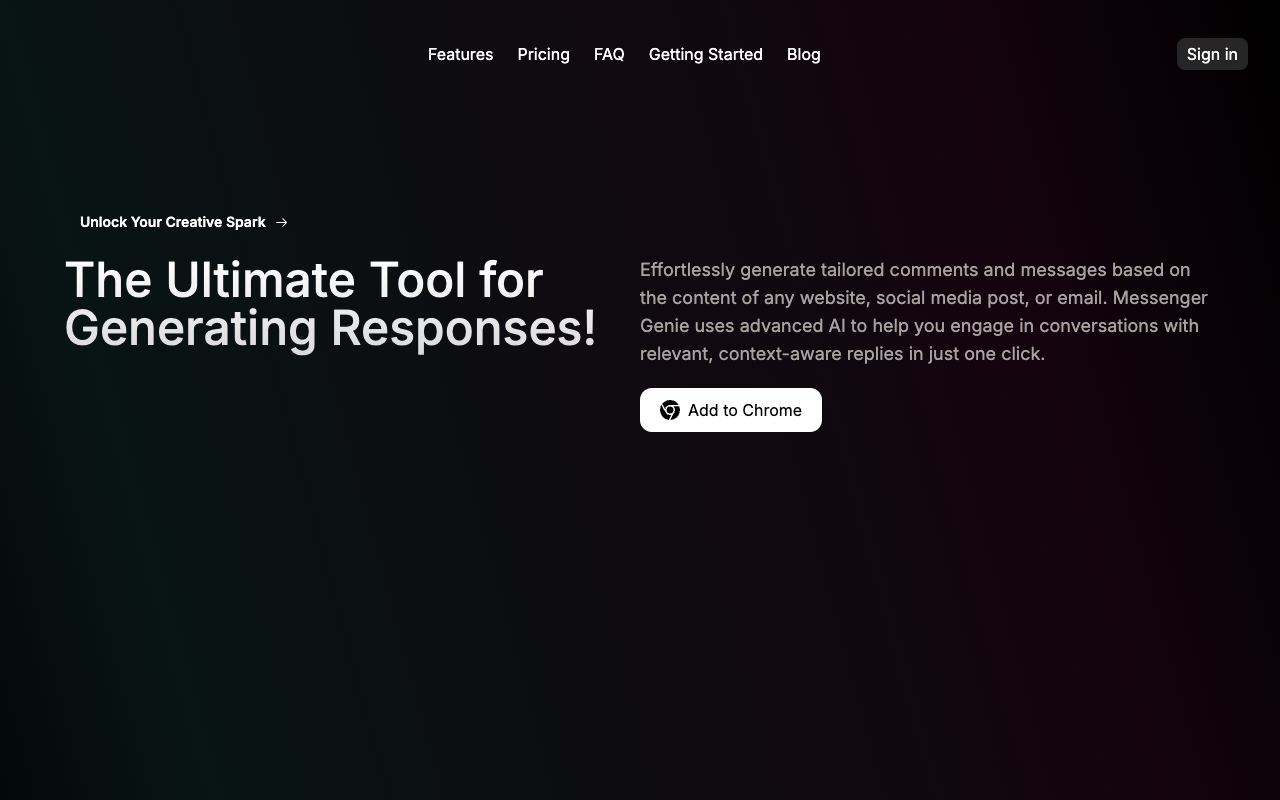Click the heading "The Ultimate Tool for"
The image size is (1280, 800).
click(x=304, y=280)
